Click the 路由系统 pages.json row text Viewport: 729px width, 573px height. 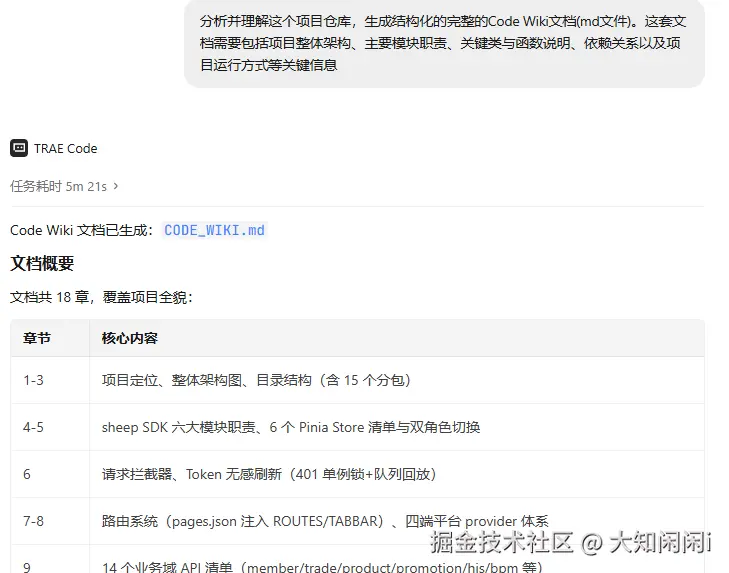pyautogui.click(x=325, y=521)
